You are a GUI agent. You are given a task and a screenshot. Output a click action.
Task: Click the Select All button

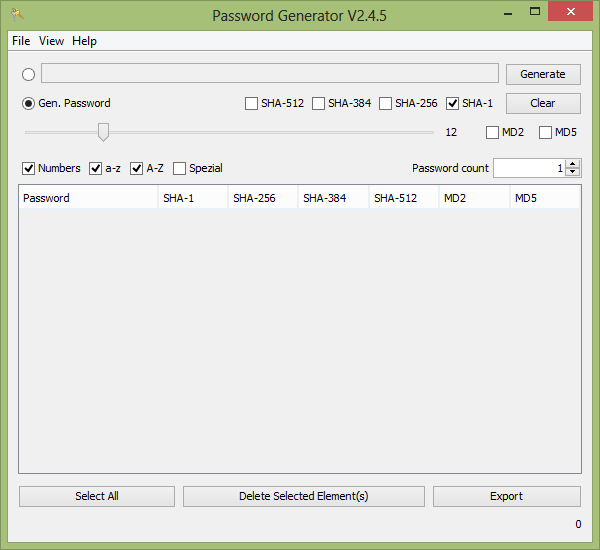(x=97, y=496)
